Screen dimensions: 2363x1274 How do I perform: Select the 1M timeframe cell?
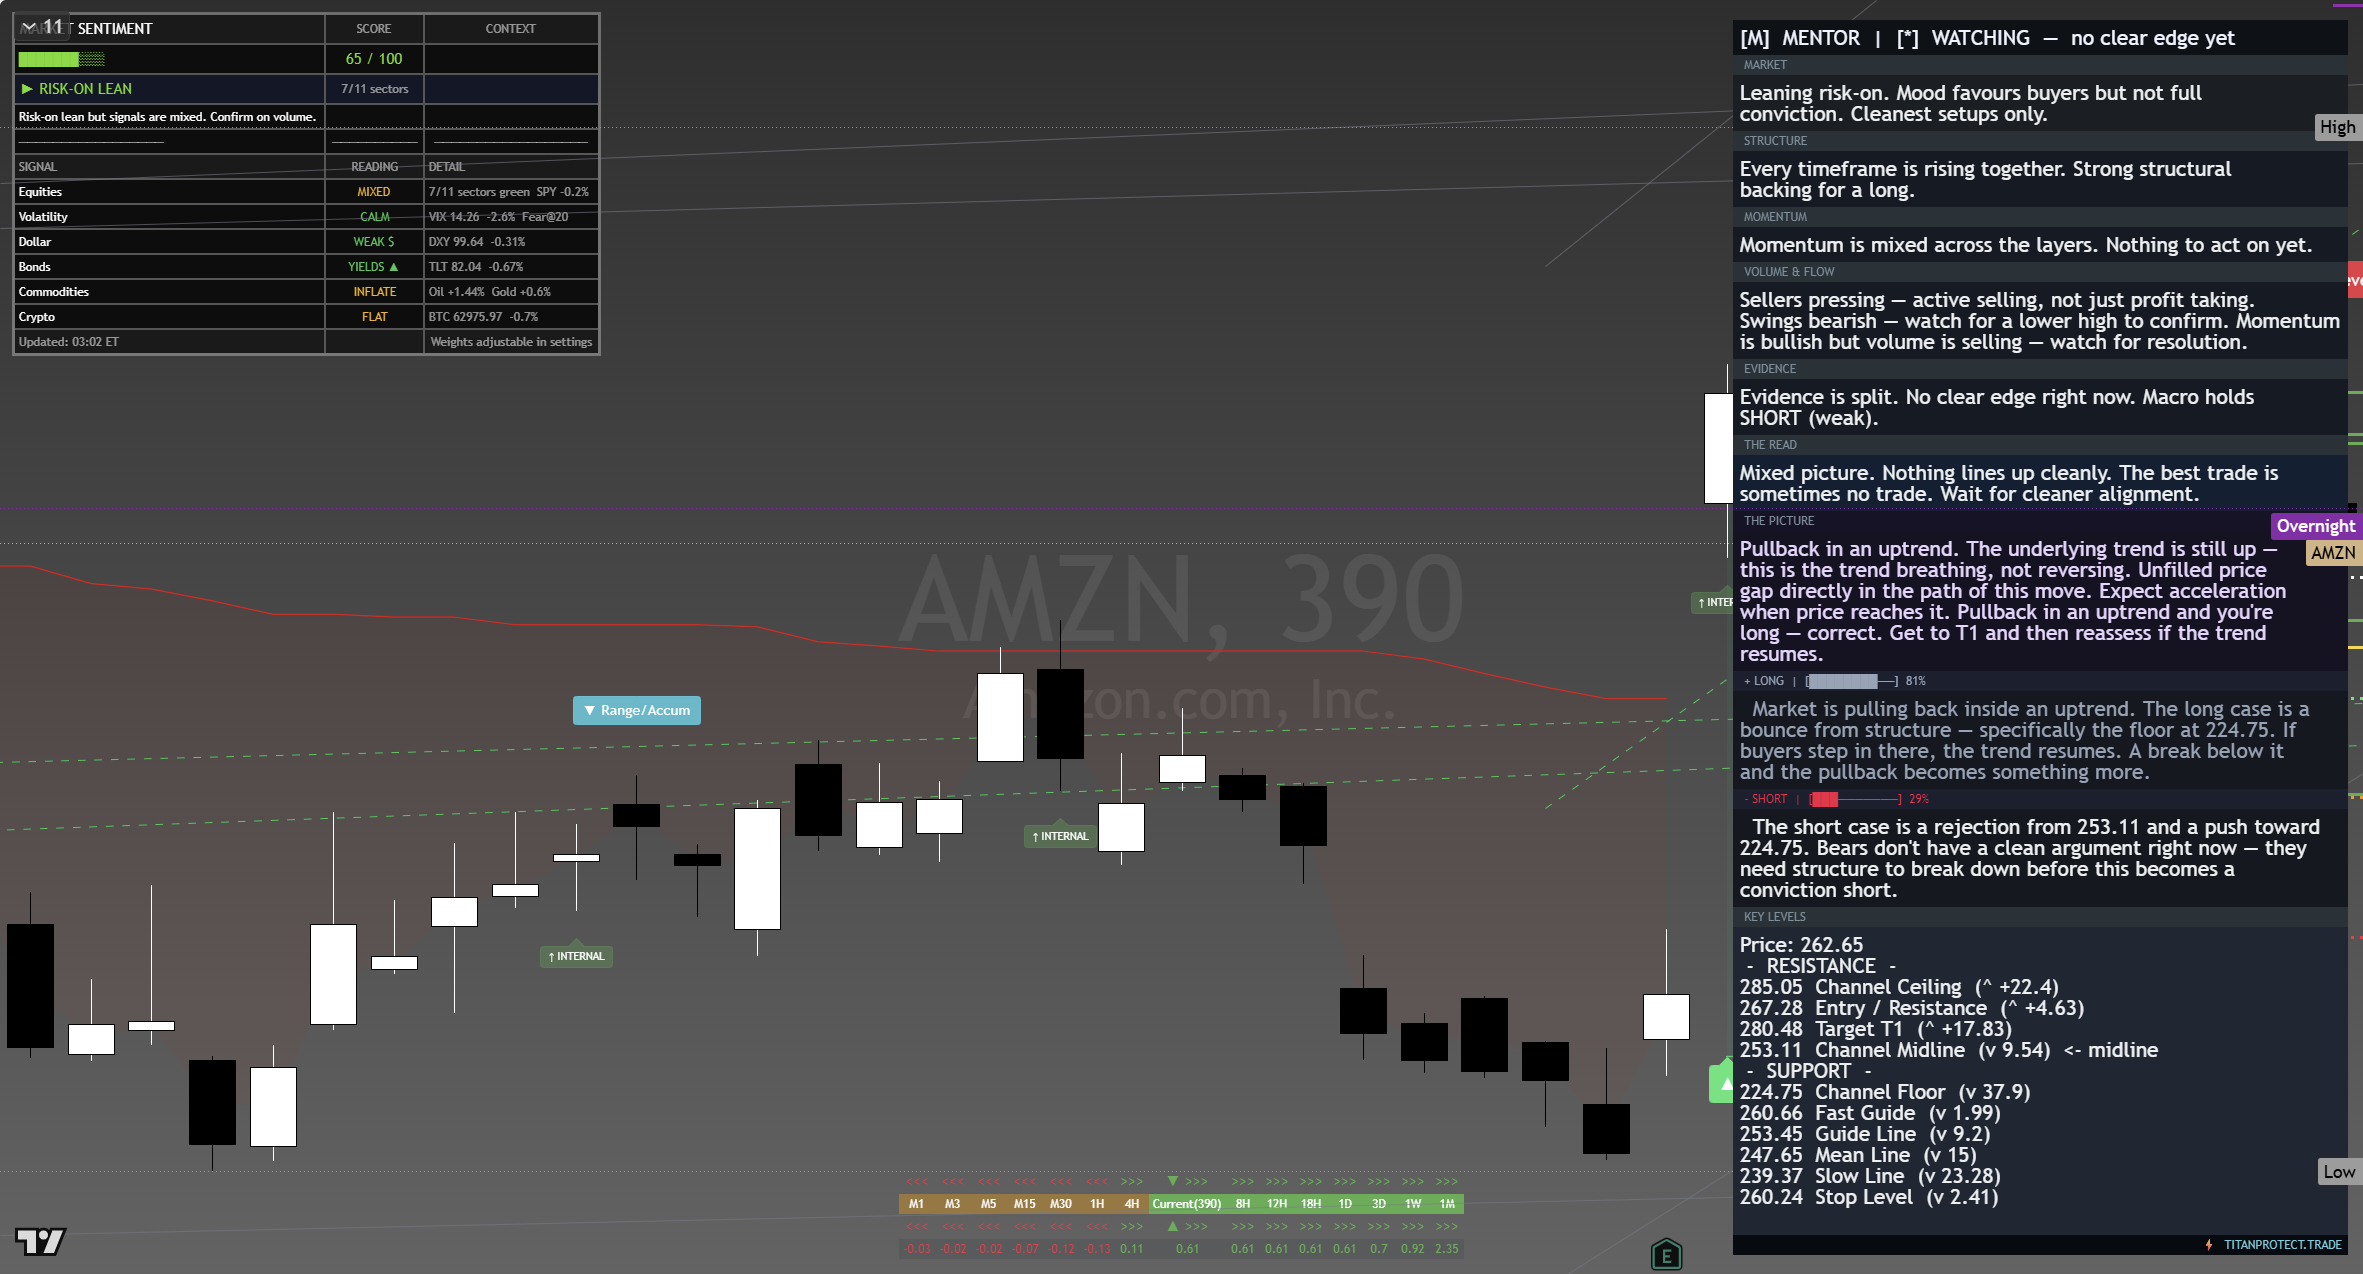click(x=1447, y=1204)
